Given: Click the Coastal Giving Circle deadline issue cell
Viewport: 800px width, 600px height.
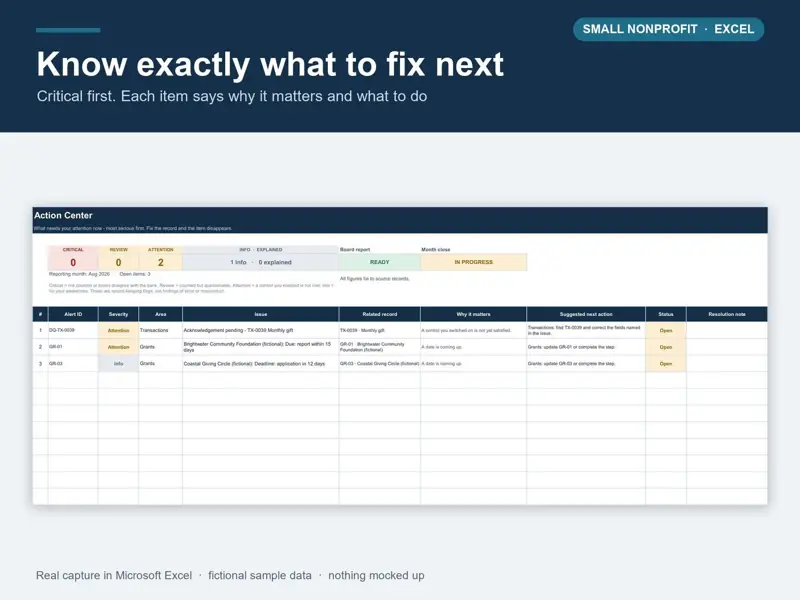Looking at the screenshot, I should pos(261,364).
